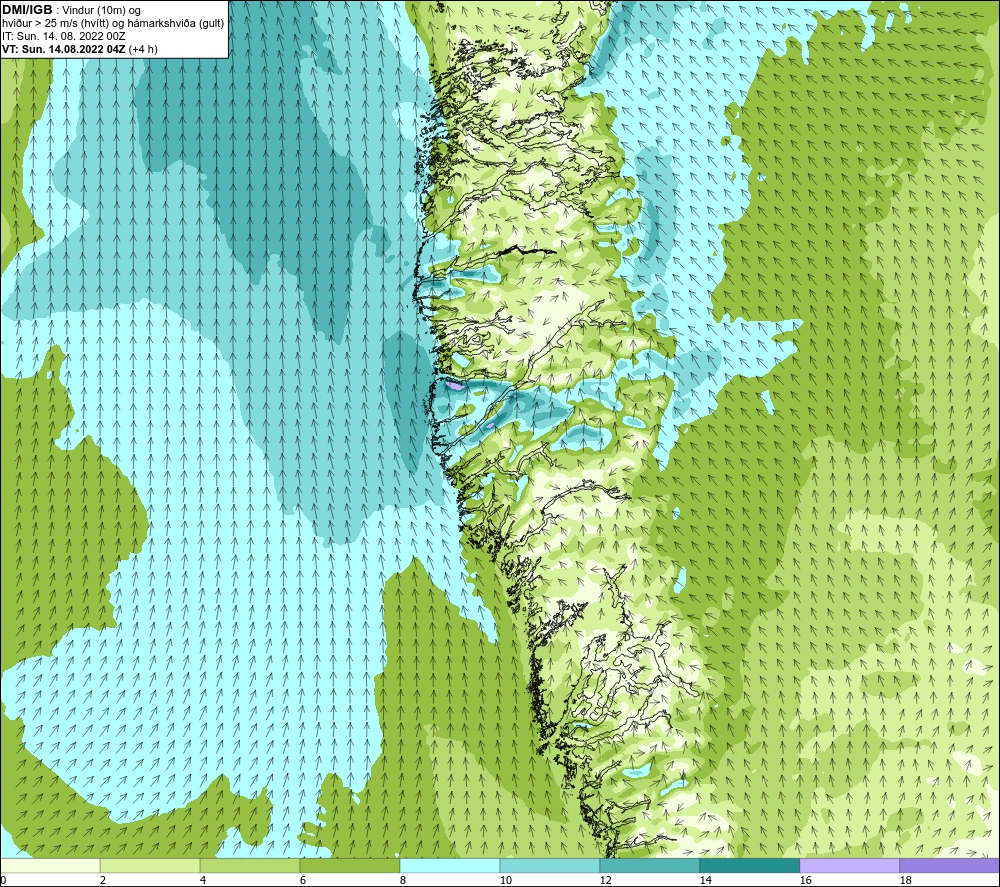Pick the light lavender 16–18 legend swatch
The height and width of the screenshot is (887, 1000).
coord(849,865)
